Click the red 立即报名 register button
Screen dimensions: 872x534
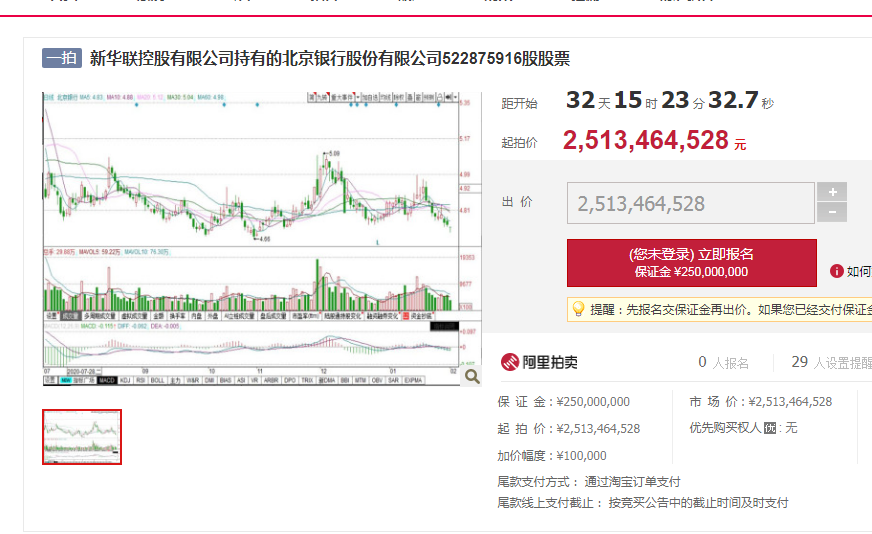691,263
